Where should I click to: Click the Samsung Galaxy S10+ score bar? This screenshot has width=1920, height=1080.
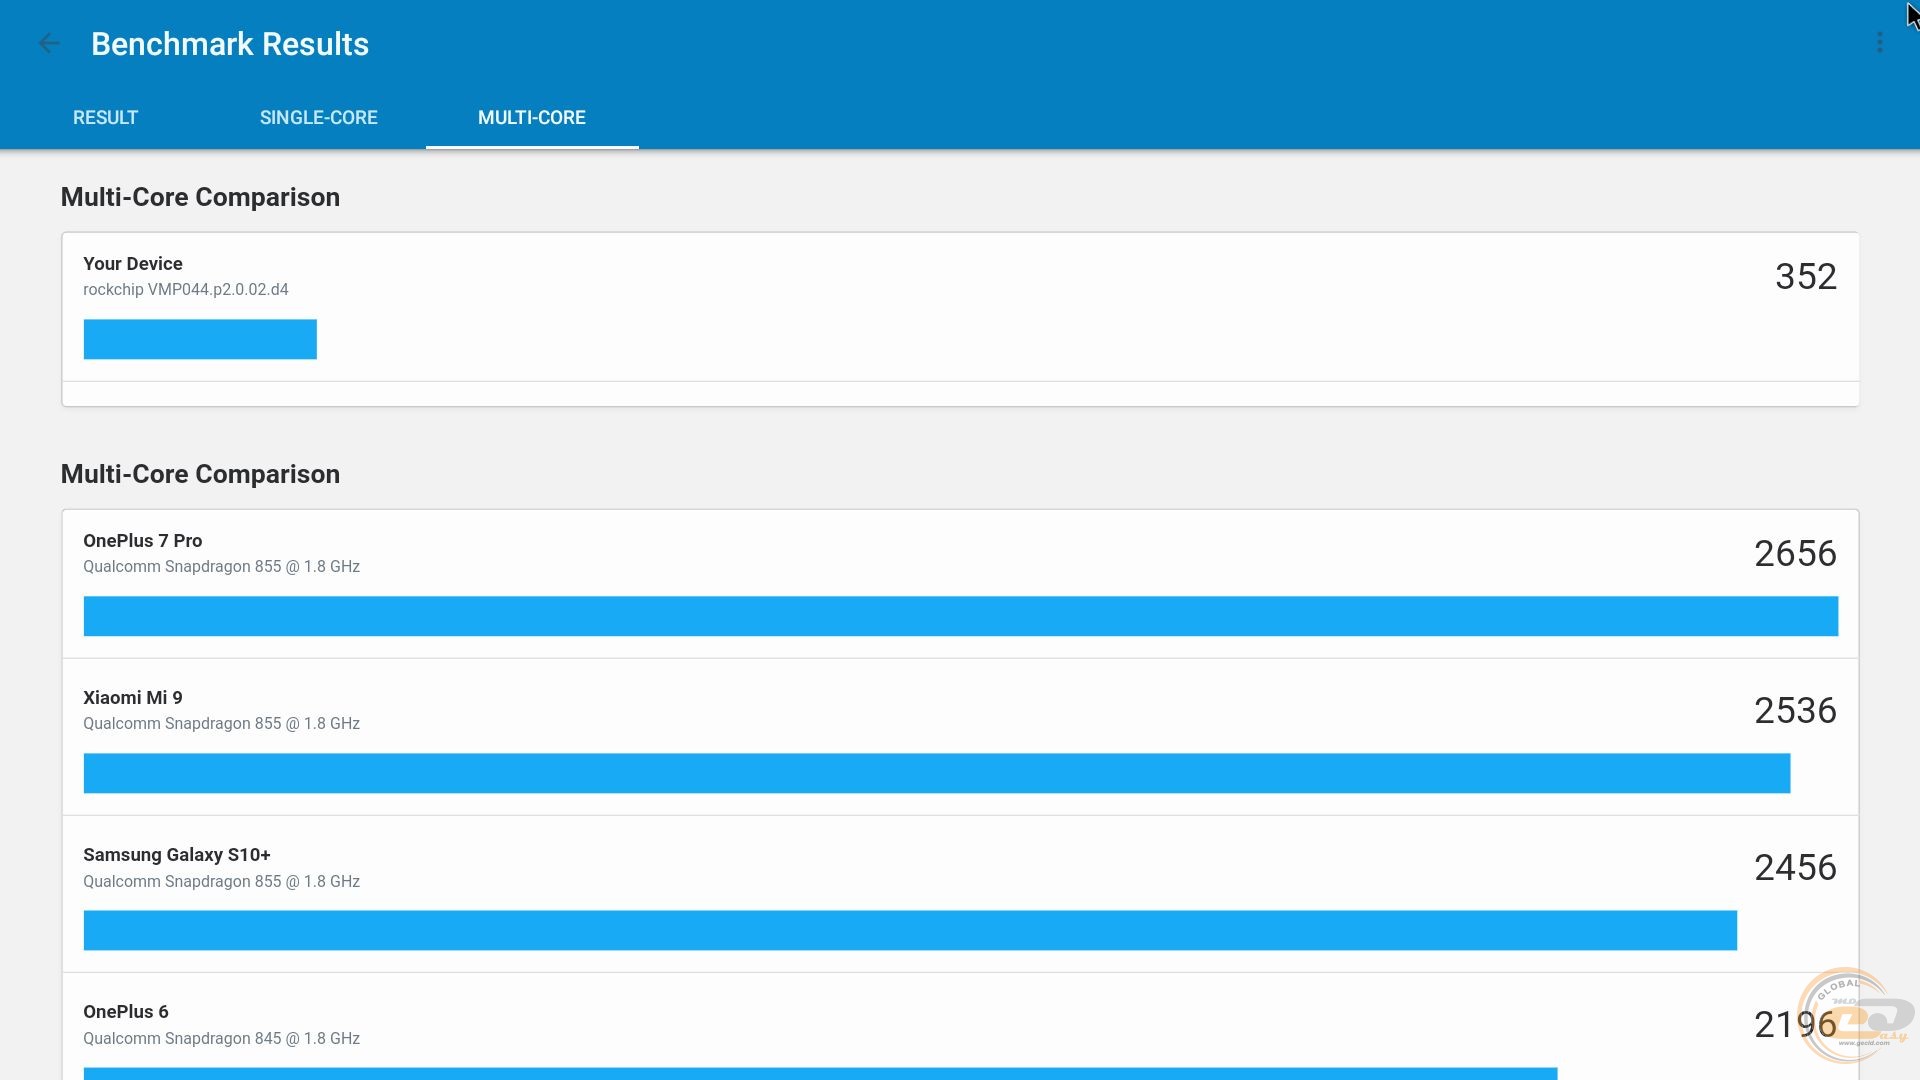point(909,930)
